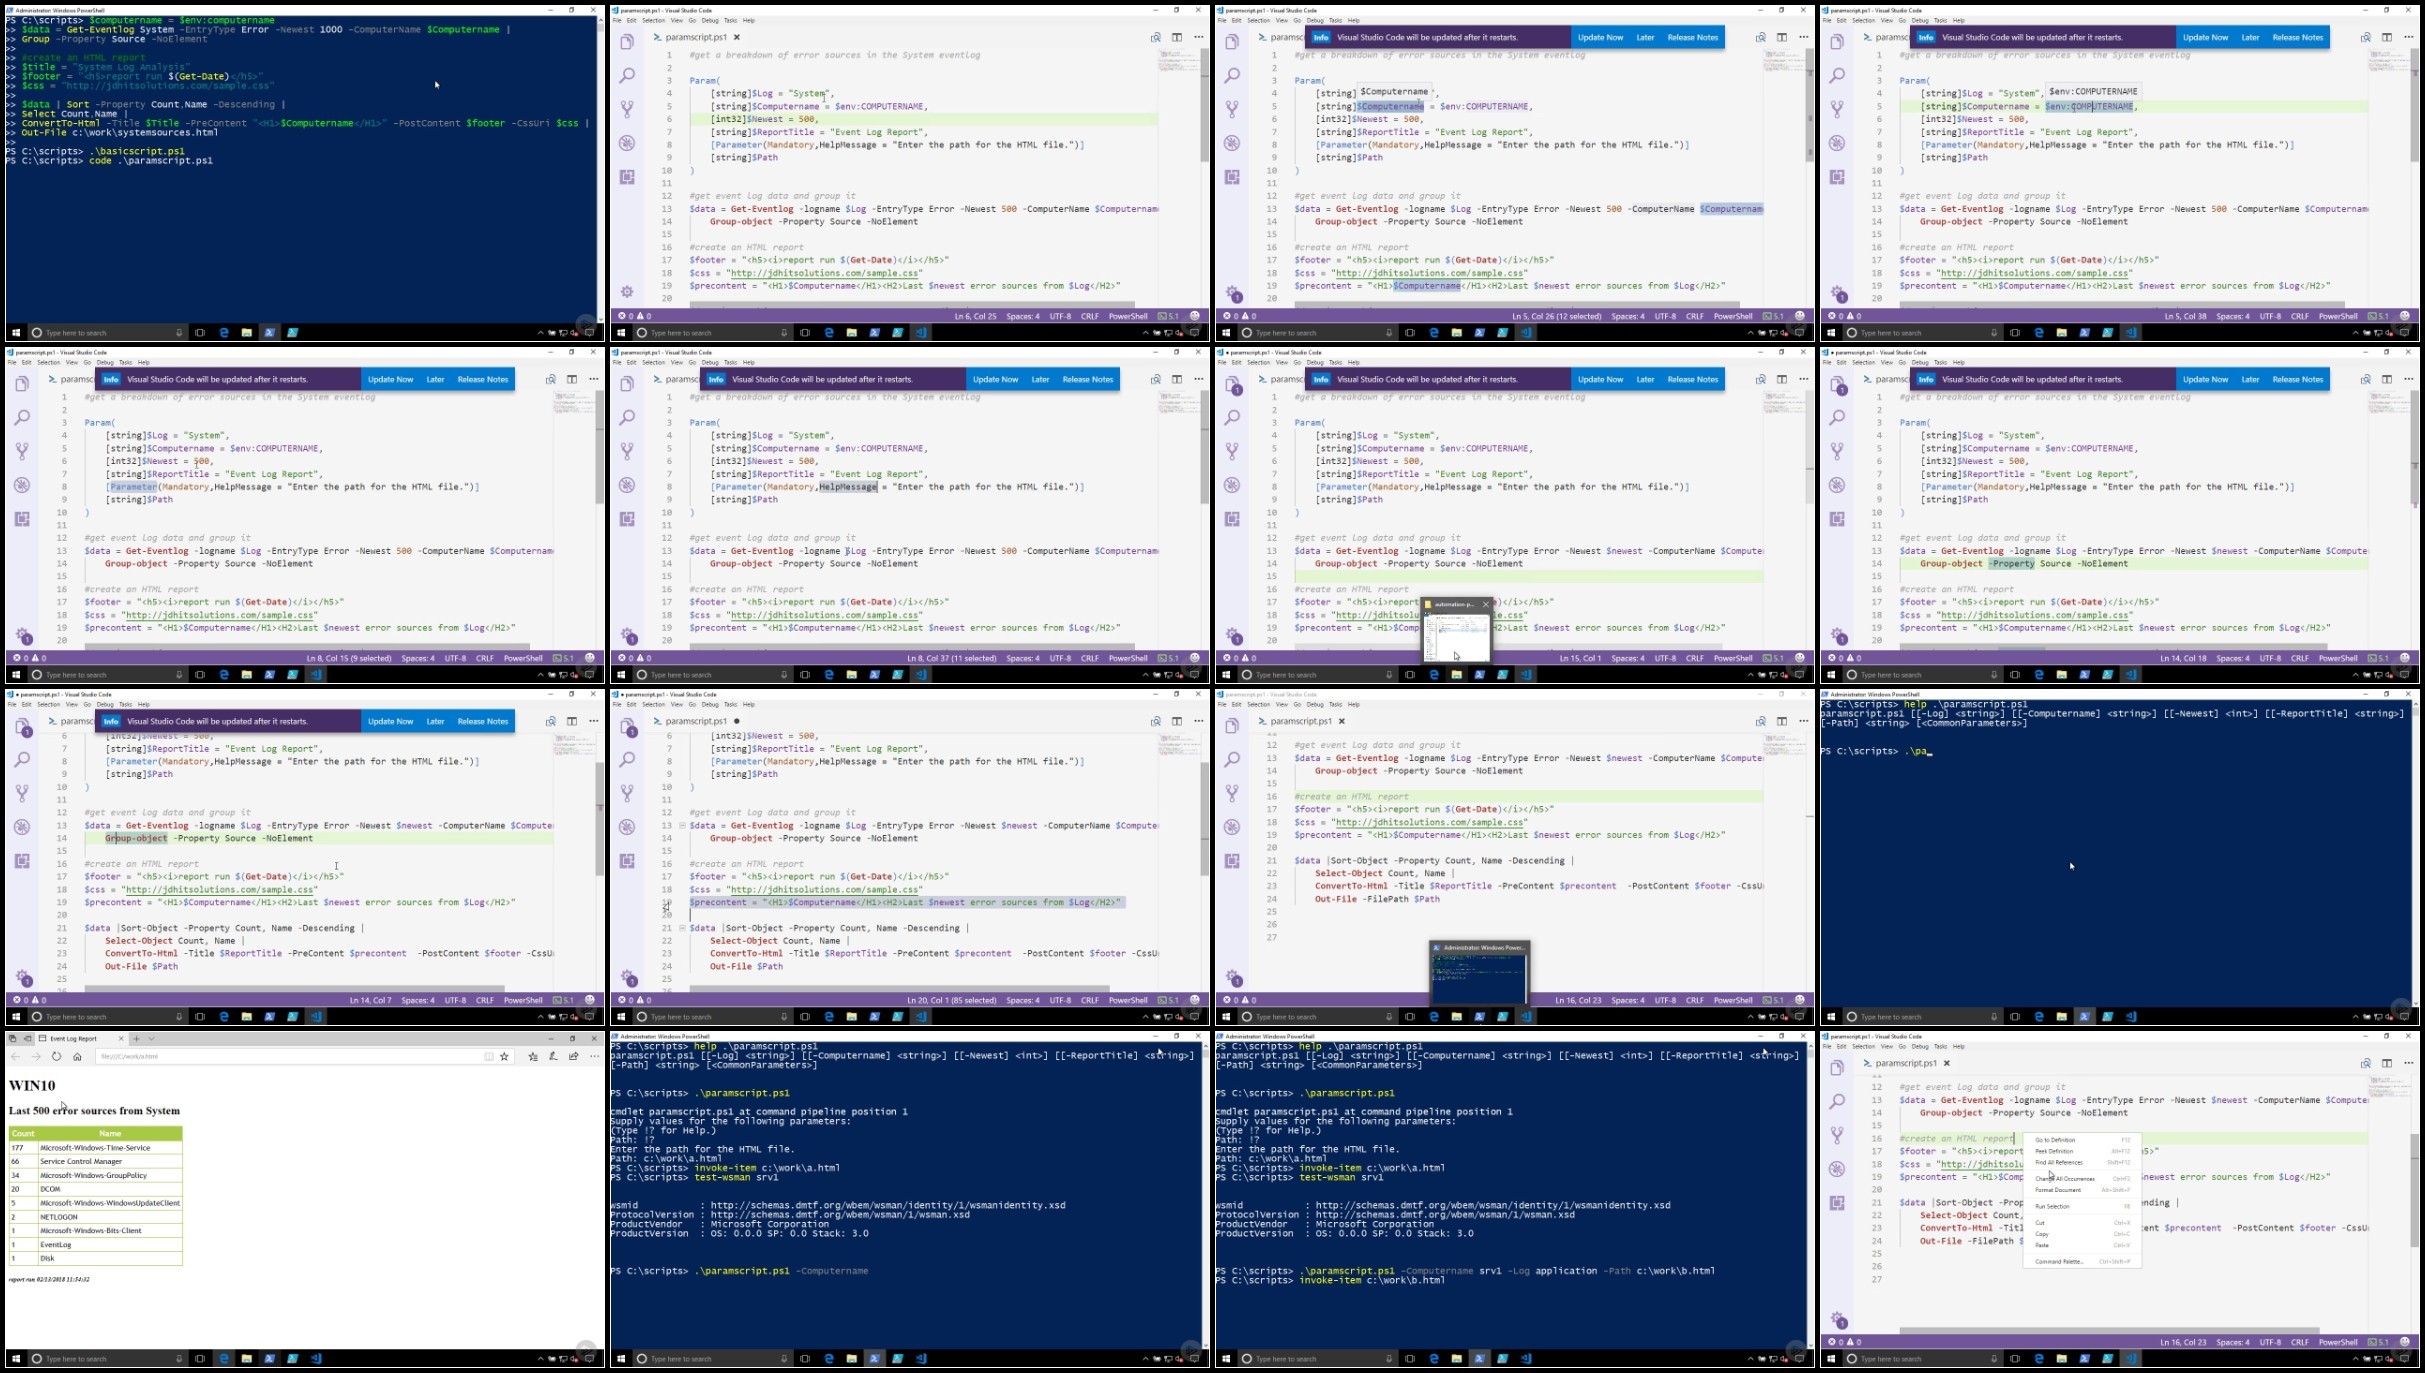Image resolution: width=2425 pixels, height=1373 pixels.
Task: Open the Edge favorites hub icon
Action: (533, 1056)
